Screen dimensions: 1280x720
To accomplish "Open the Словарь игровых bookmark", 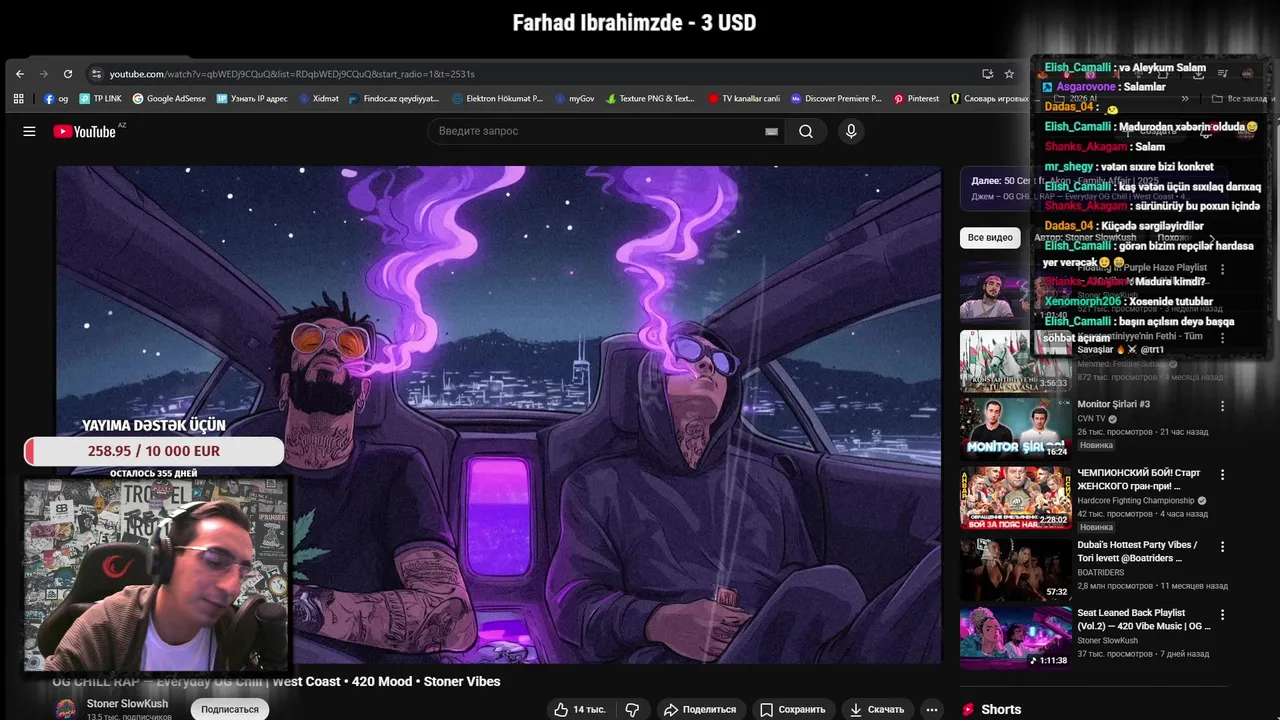I will [x=990, y=99].
